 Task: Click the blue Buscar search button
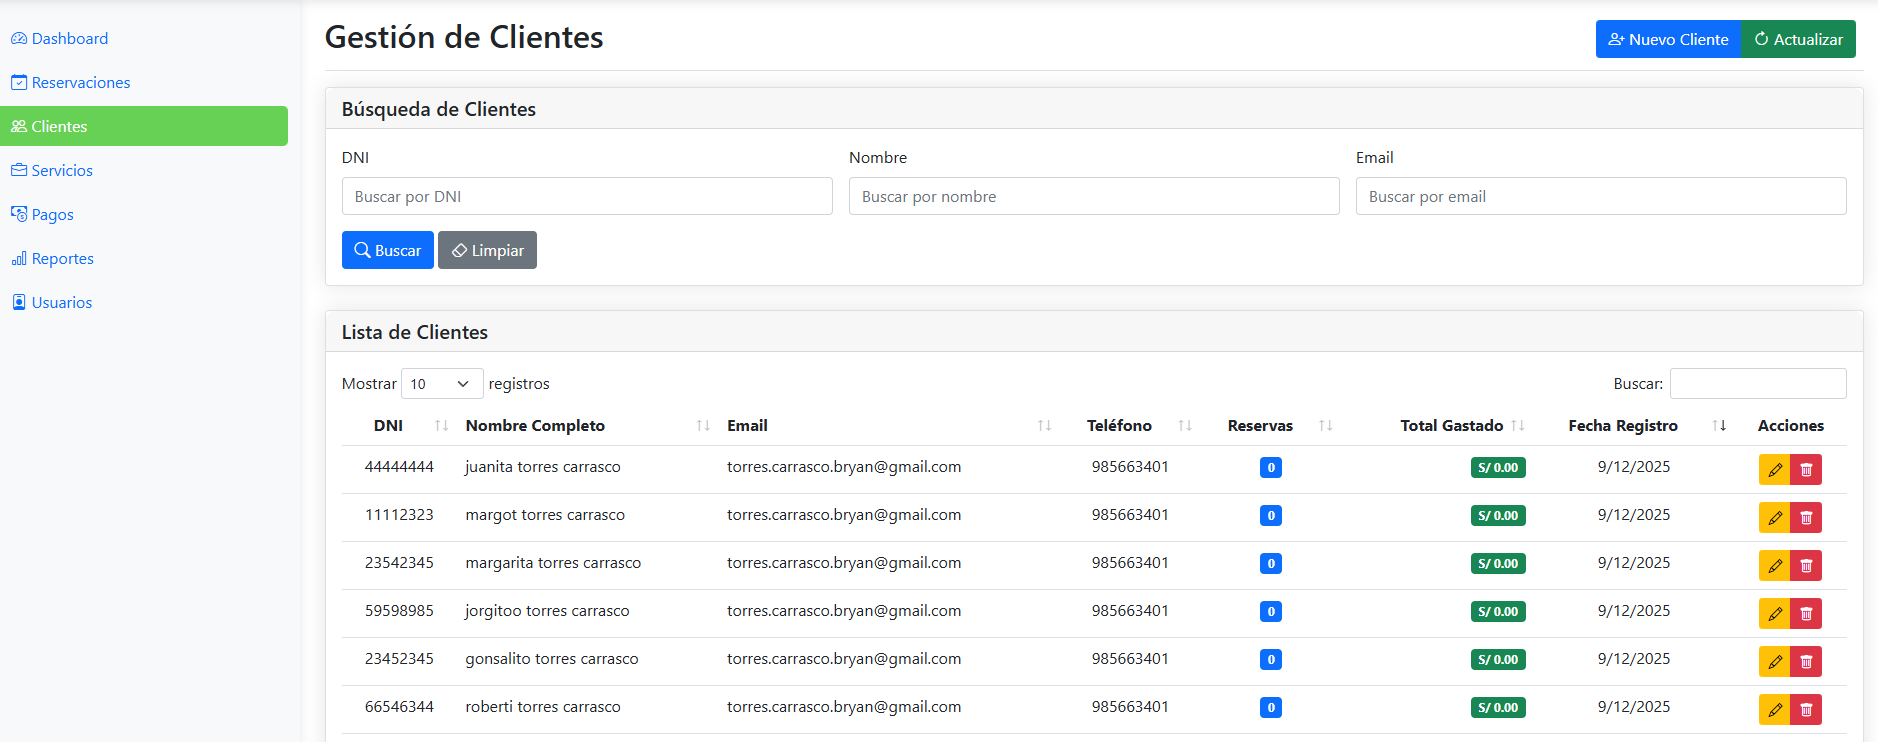[x=387, y=251]
